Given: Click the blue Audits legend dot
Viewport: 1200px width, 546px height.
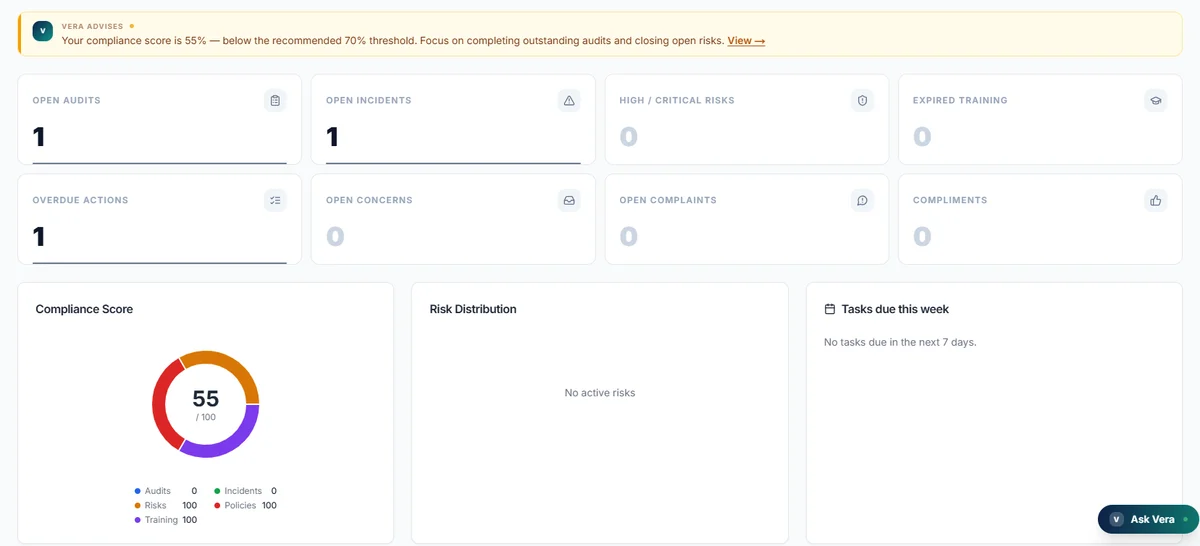Looking at the screenshot, I should point(138,491).
